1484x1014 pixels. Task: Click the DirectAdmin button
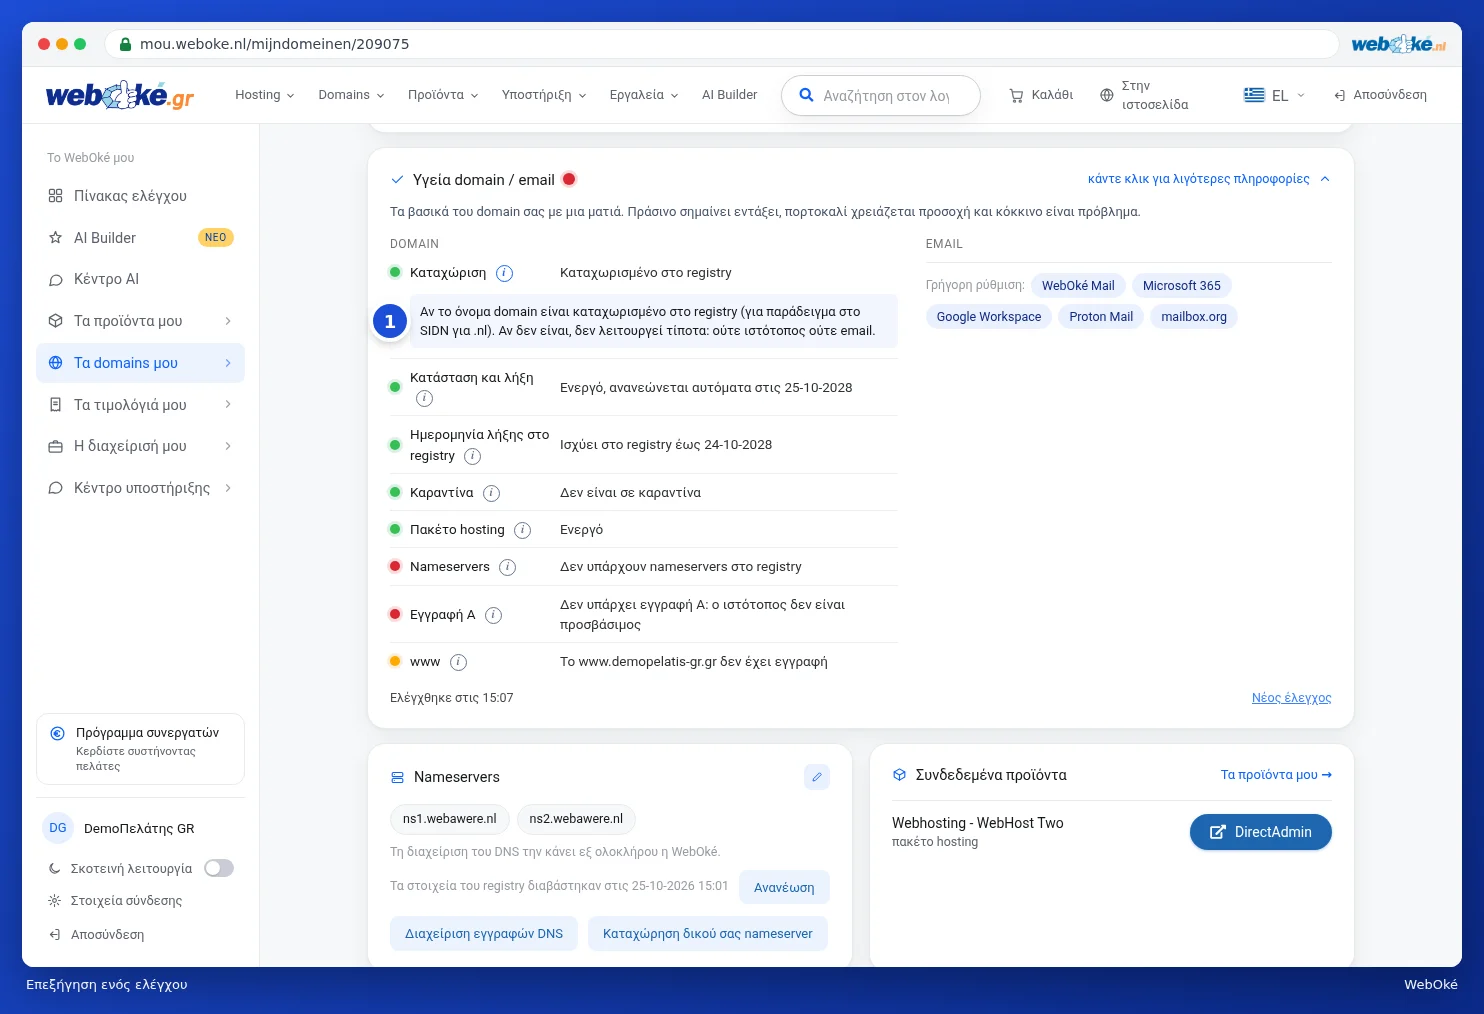(x=1260, y=832)
